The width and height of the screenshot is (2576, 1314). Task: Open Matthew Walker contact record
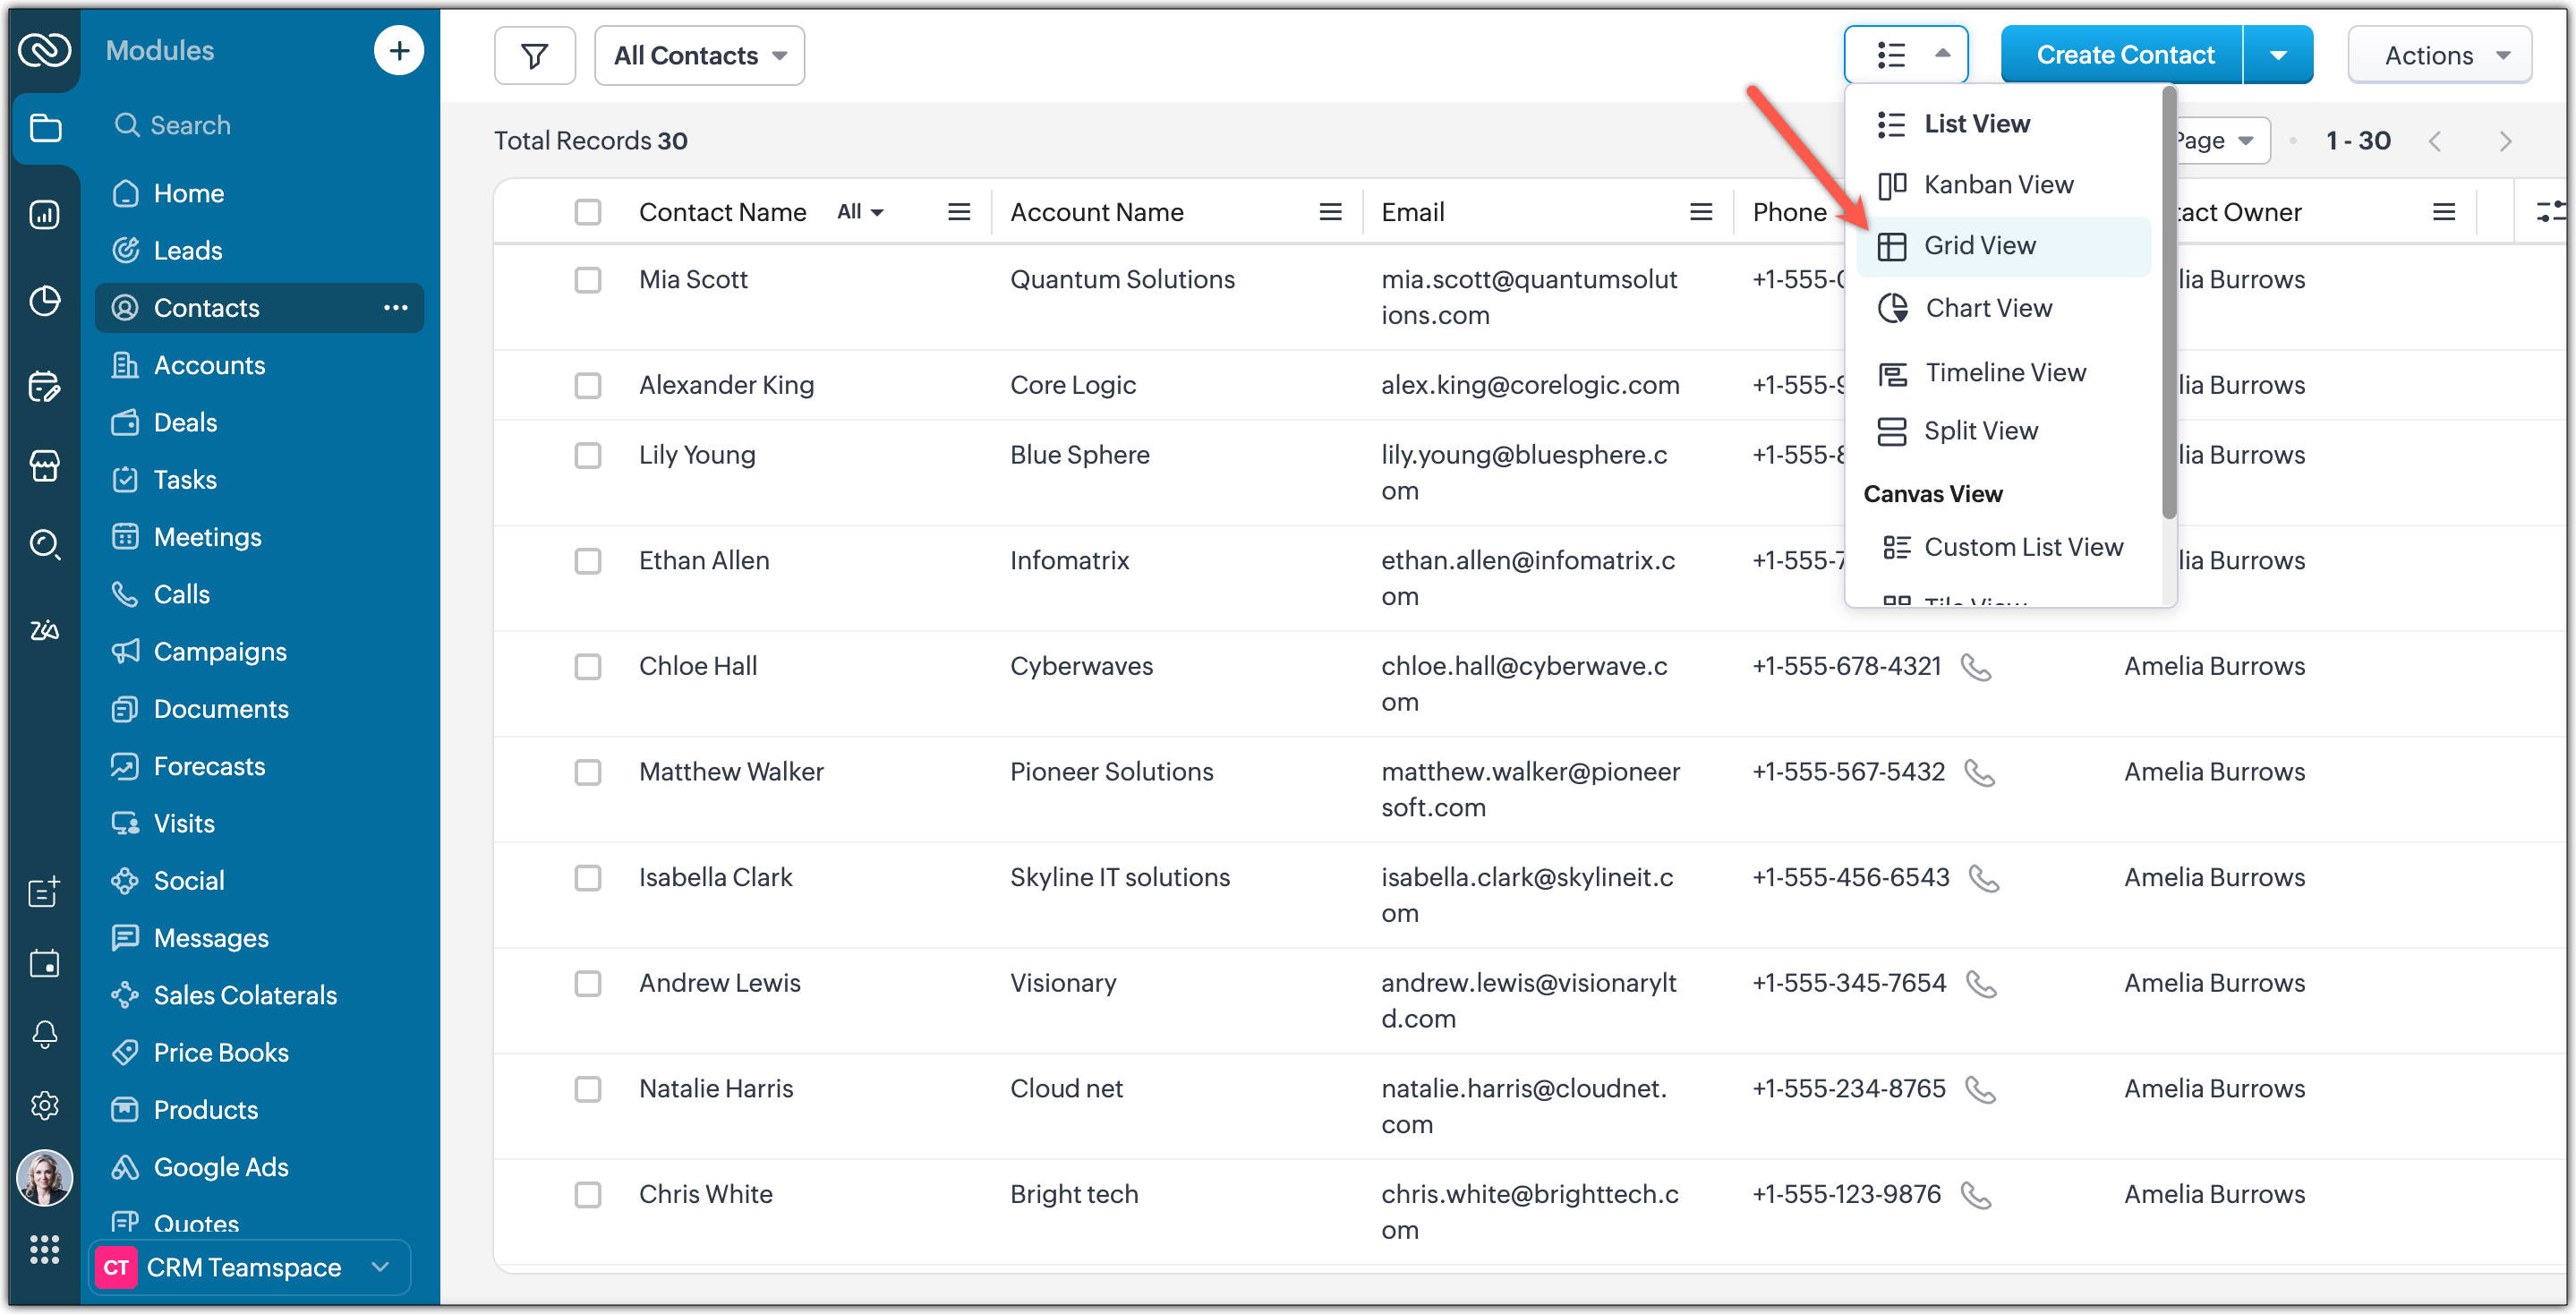point(731,772)
